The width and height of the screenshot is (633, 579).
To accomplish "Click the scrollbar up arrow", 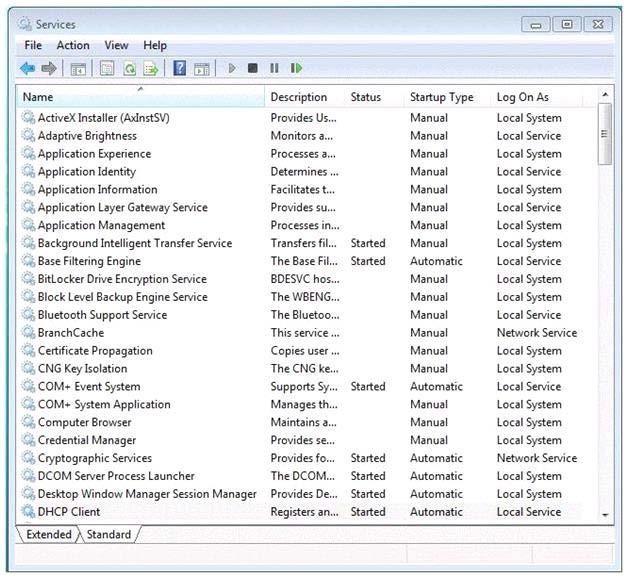I will click(x=605, y=94).
